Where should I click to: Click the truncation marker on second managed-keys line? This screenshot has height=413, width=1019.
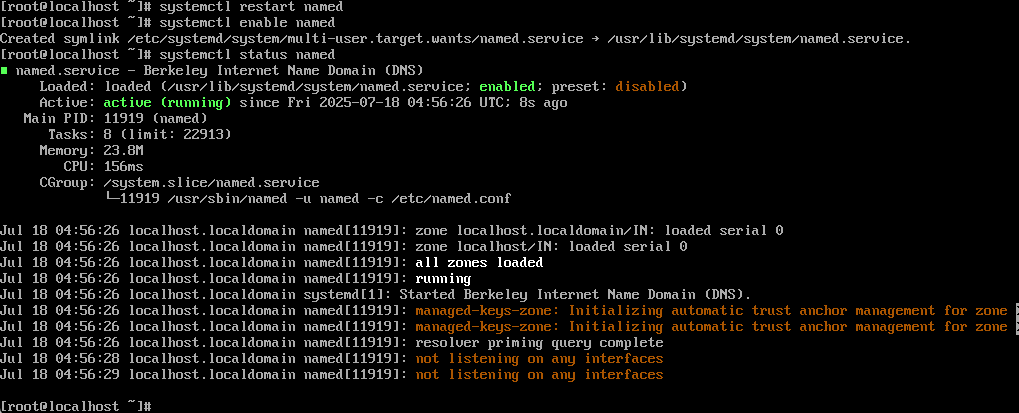point(1016,327)
